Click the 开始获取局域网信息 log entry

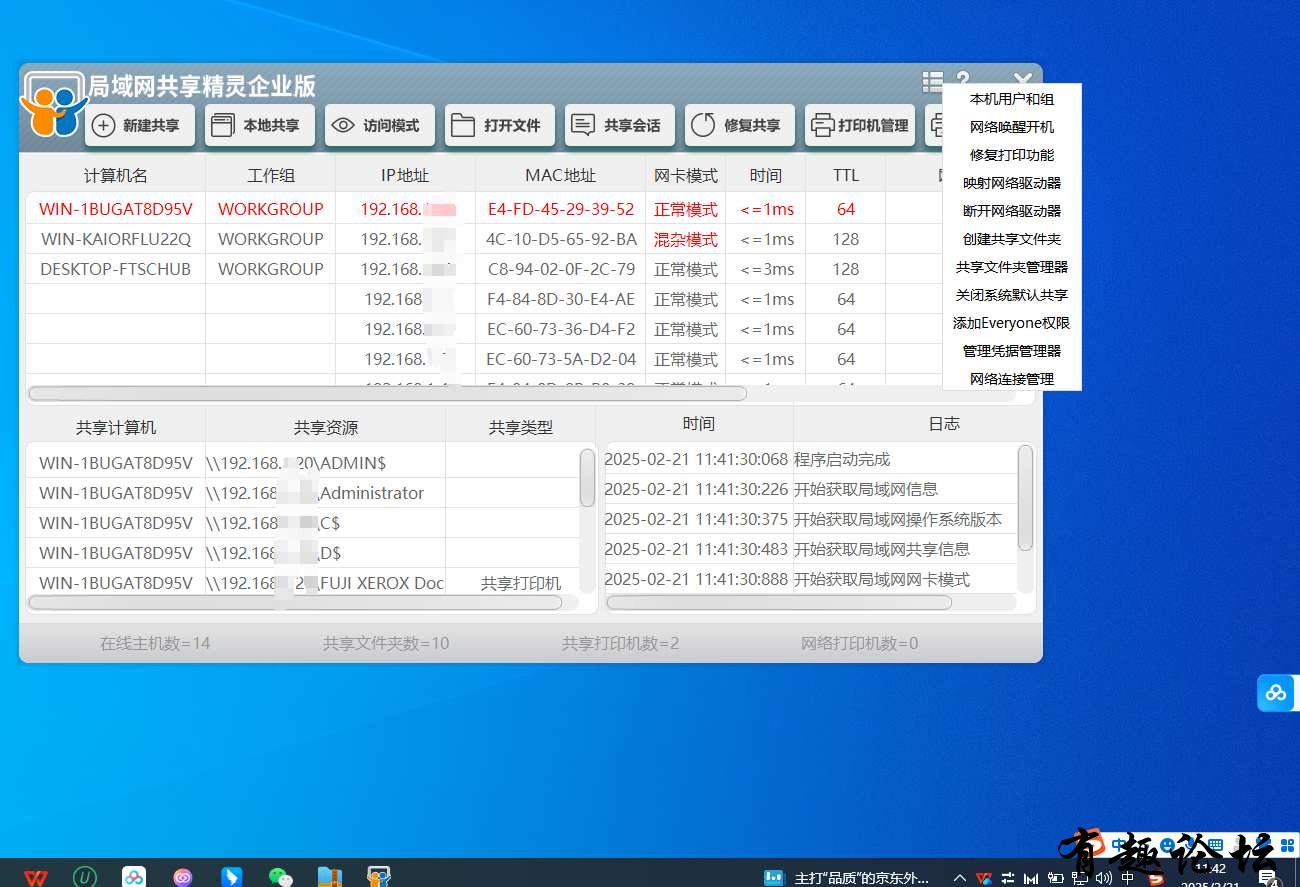(866, 489)
